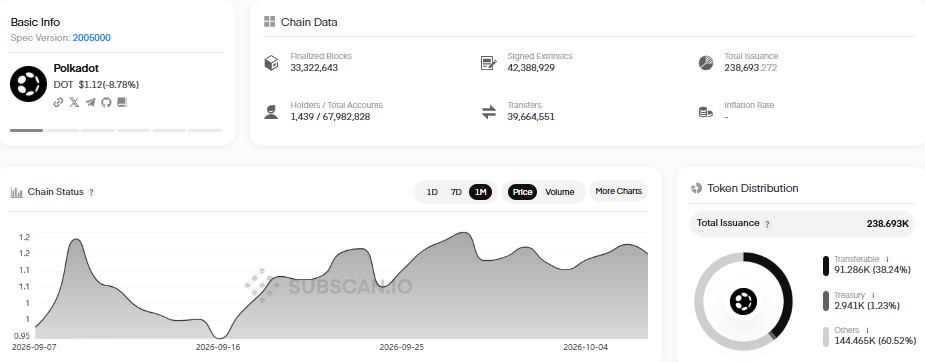The image size is (925, 362).
Task: Open the Polkadot Telegram icon
Action: [90, 102]
